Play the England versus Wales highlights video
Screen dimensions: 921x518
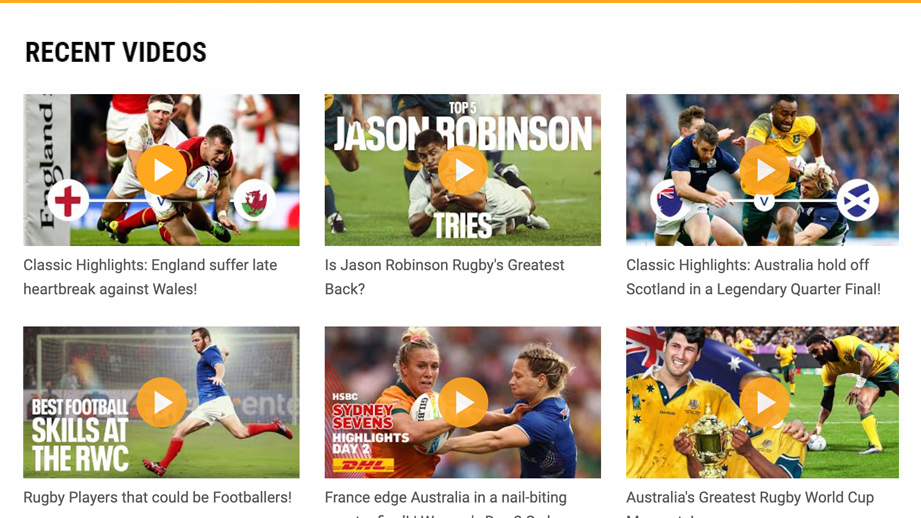(x=162, y=170)
